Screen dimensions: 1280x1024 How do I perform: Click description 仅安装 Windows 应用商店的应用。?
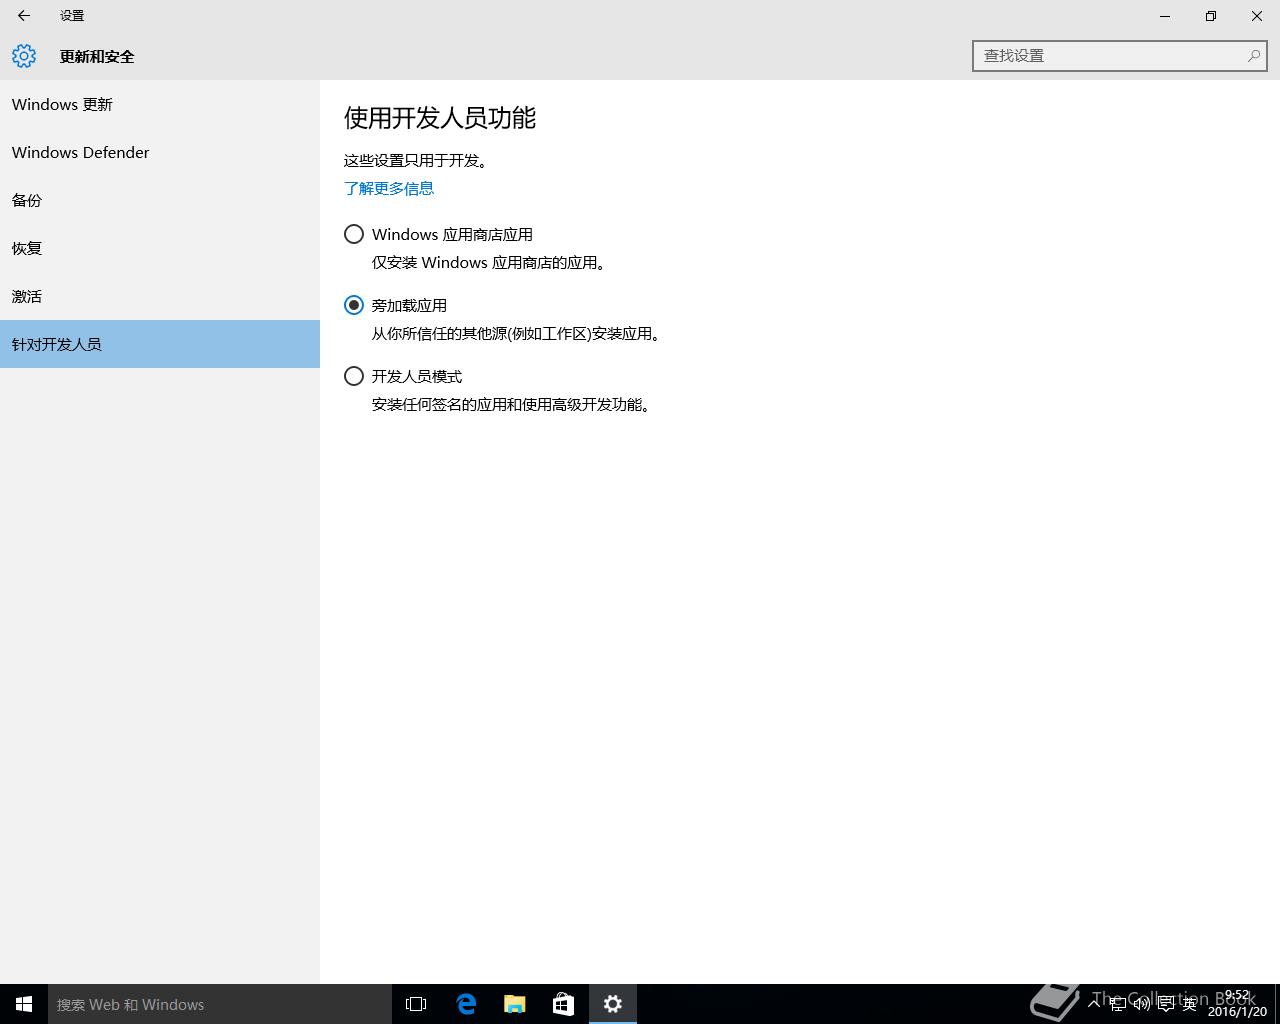coord(489,263)
